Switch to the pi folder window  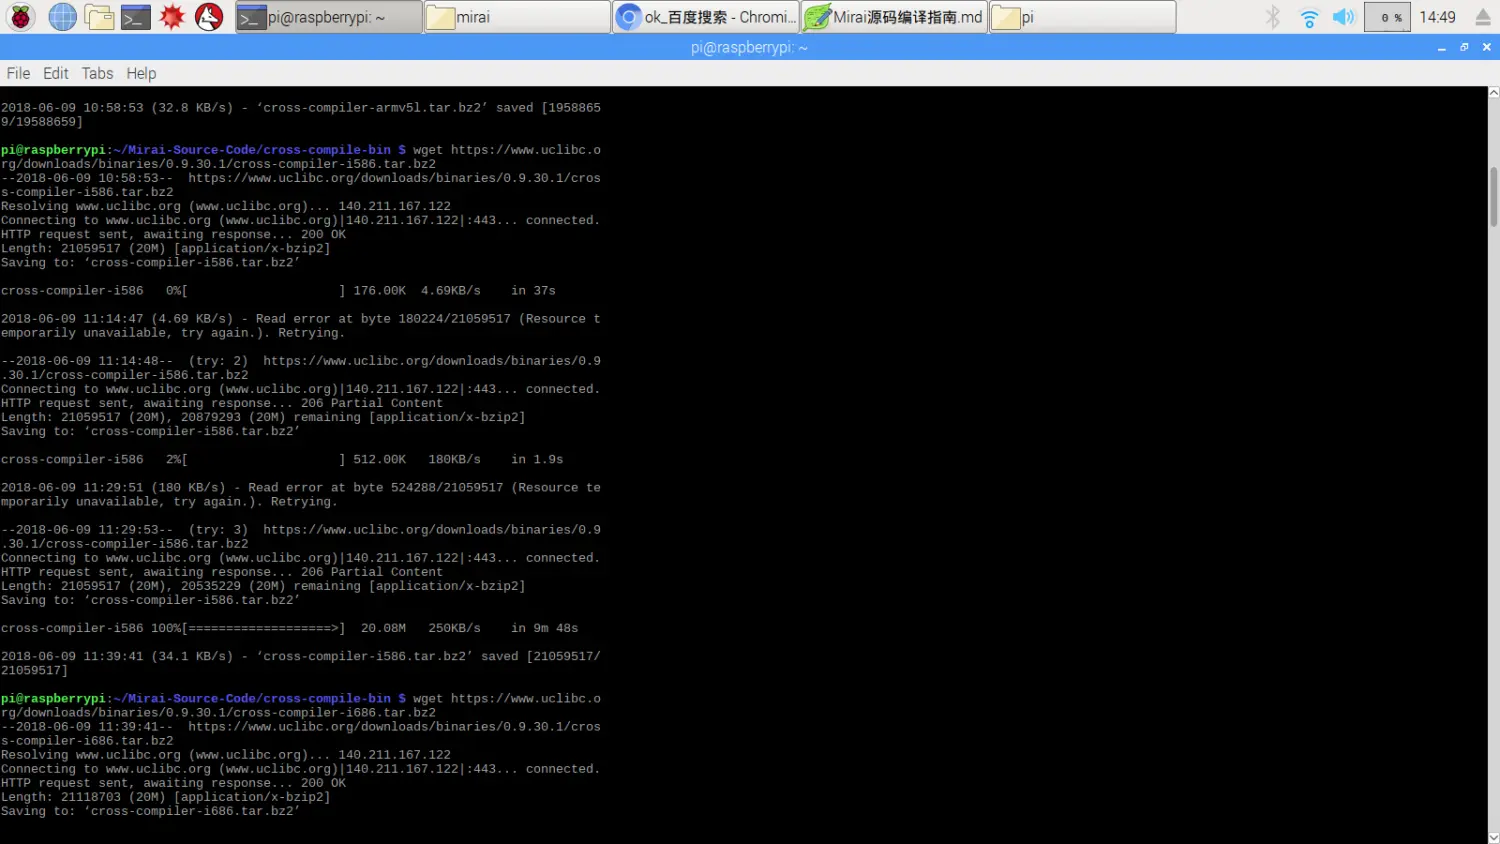tap(1082, 17)
